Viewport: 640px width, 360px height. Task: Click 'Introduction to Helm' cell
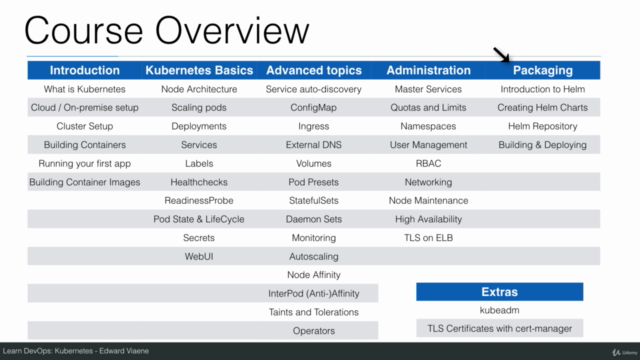(x=542, y=89)
